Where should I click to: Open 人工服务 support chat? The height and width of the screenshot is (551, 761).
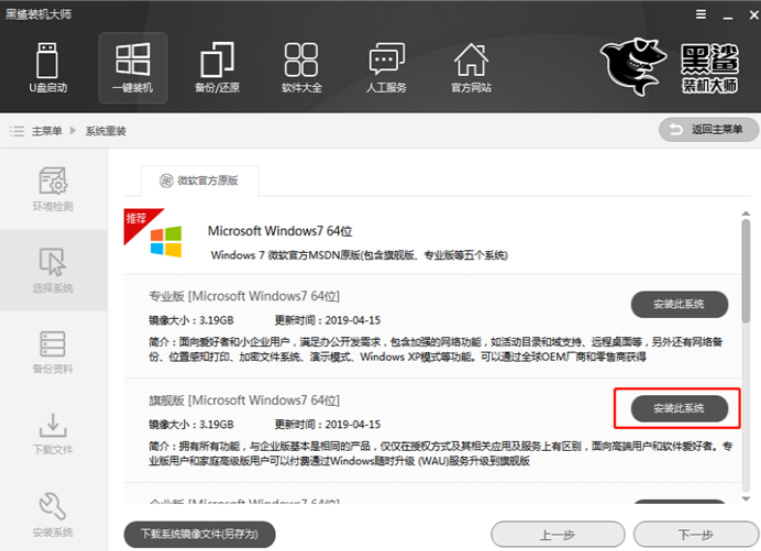point(386,67)
